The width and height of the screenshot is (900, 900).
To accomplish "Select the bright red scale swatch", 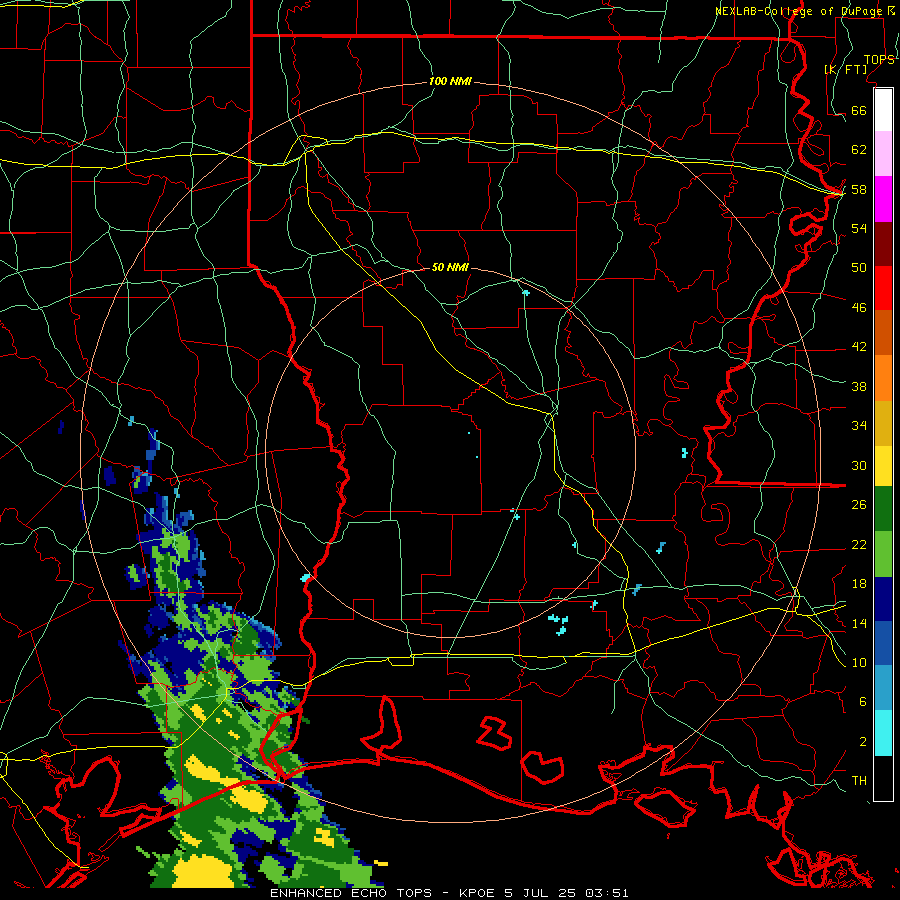I will tap(883, 288).
